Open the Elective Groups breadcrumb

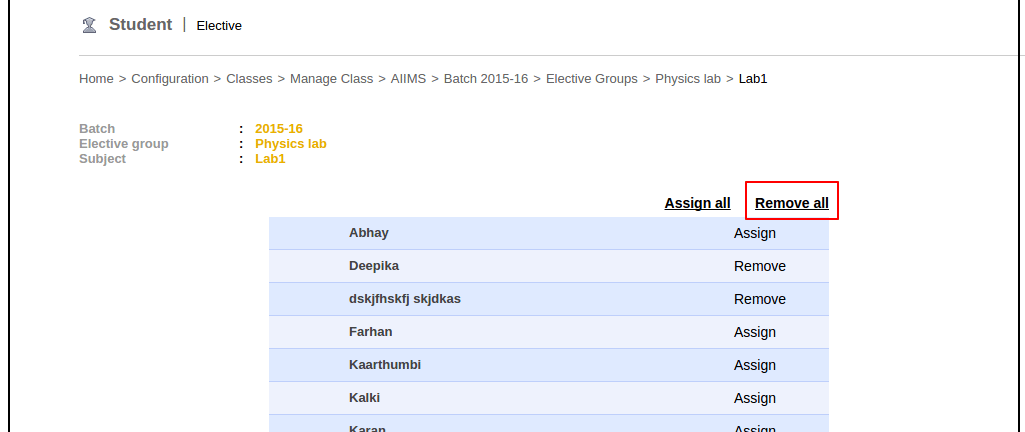[x=592, y=78]
